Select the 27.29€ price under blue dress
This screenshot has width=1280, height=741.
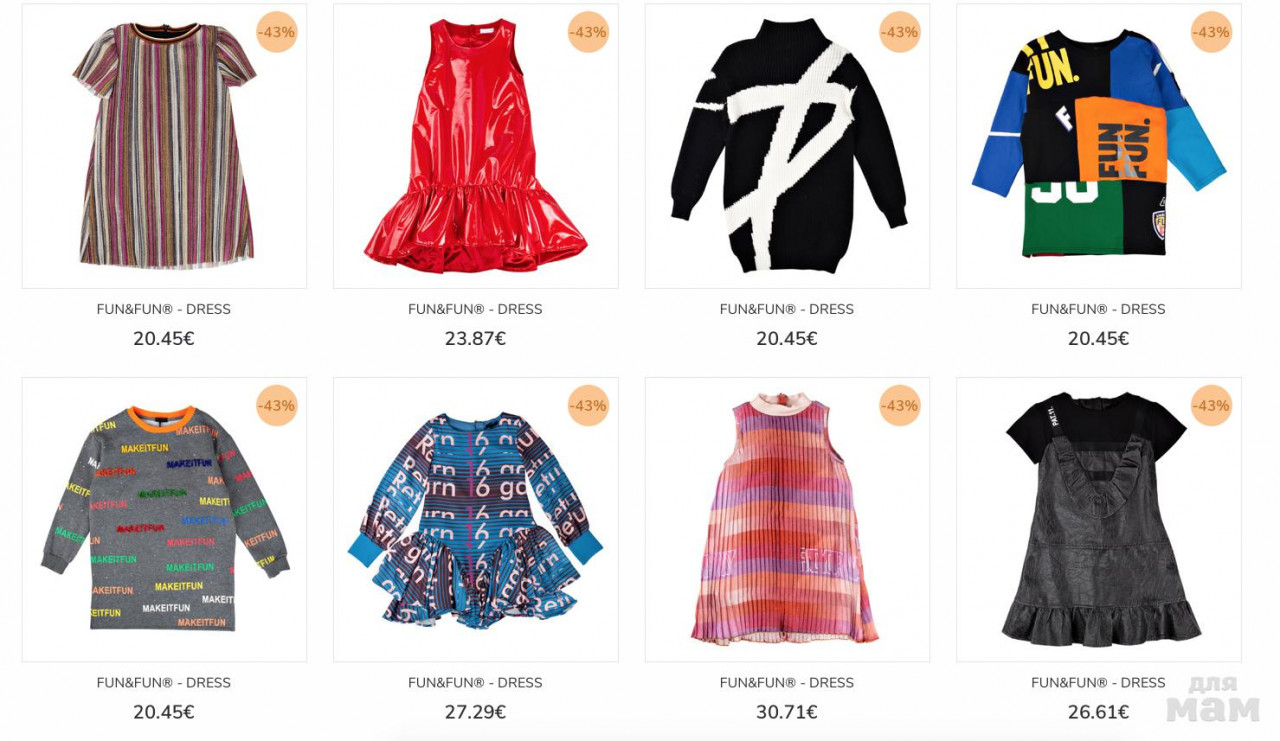pyautogui.click(x=475, y=712)
